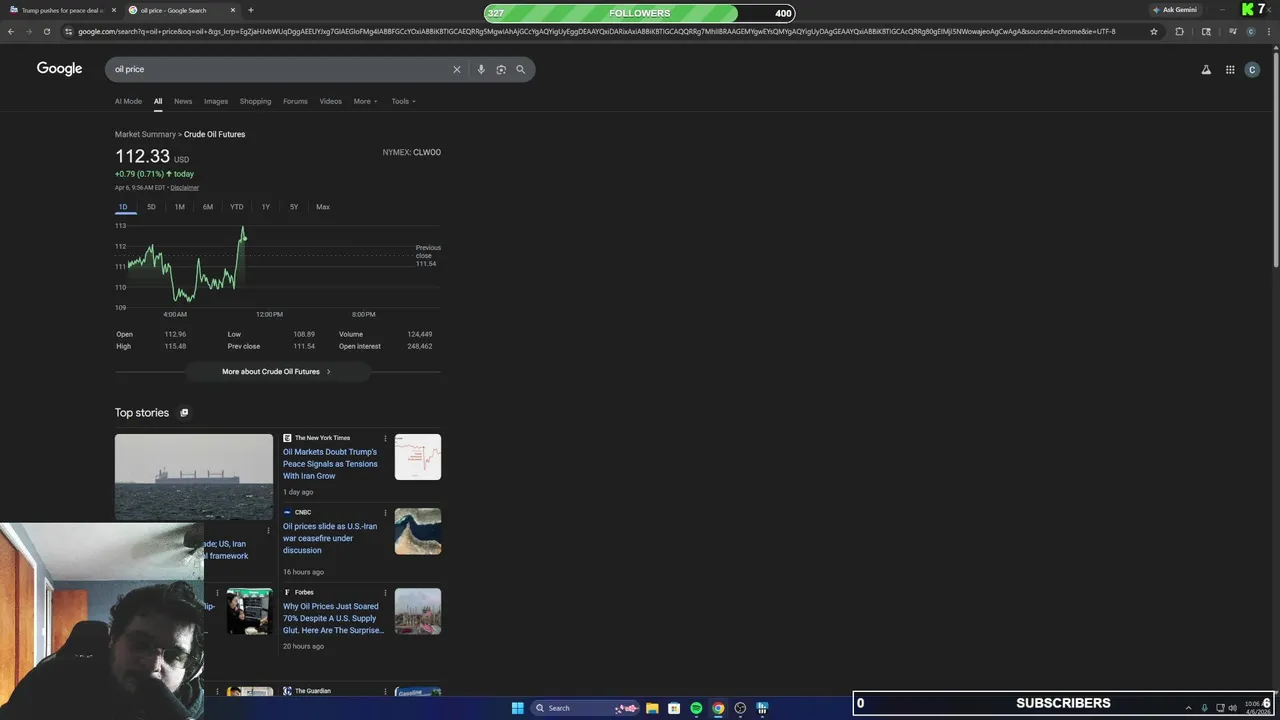Submit search using the magnifier icon

[x=520, y=69]
